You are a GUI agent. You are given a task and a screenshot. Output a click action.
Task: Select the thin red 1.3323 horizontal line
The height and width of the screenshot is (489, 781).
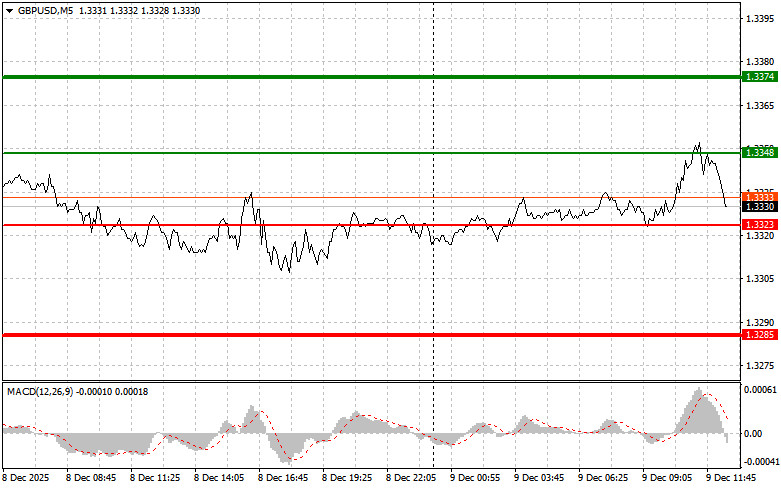pyautogui.click(x=372, y=225)
